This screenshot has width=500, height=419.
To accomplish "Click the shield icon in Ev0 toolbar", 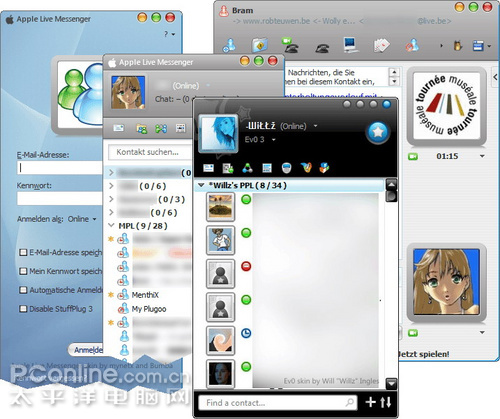I will pos(286,168).
